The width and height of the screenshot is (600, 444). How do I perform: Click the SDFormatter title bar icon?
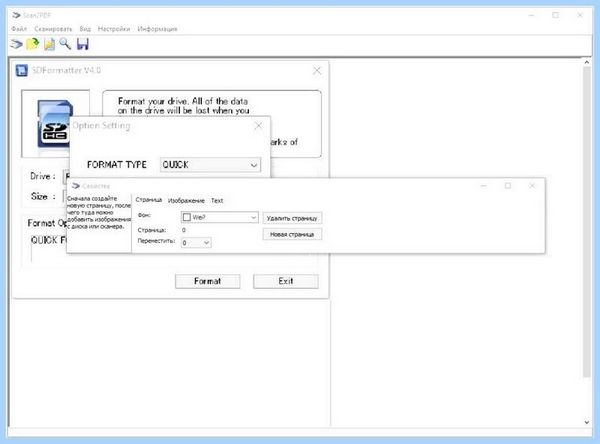click(22, 70)
